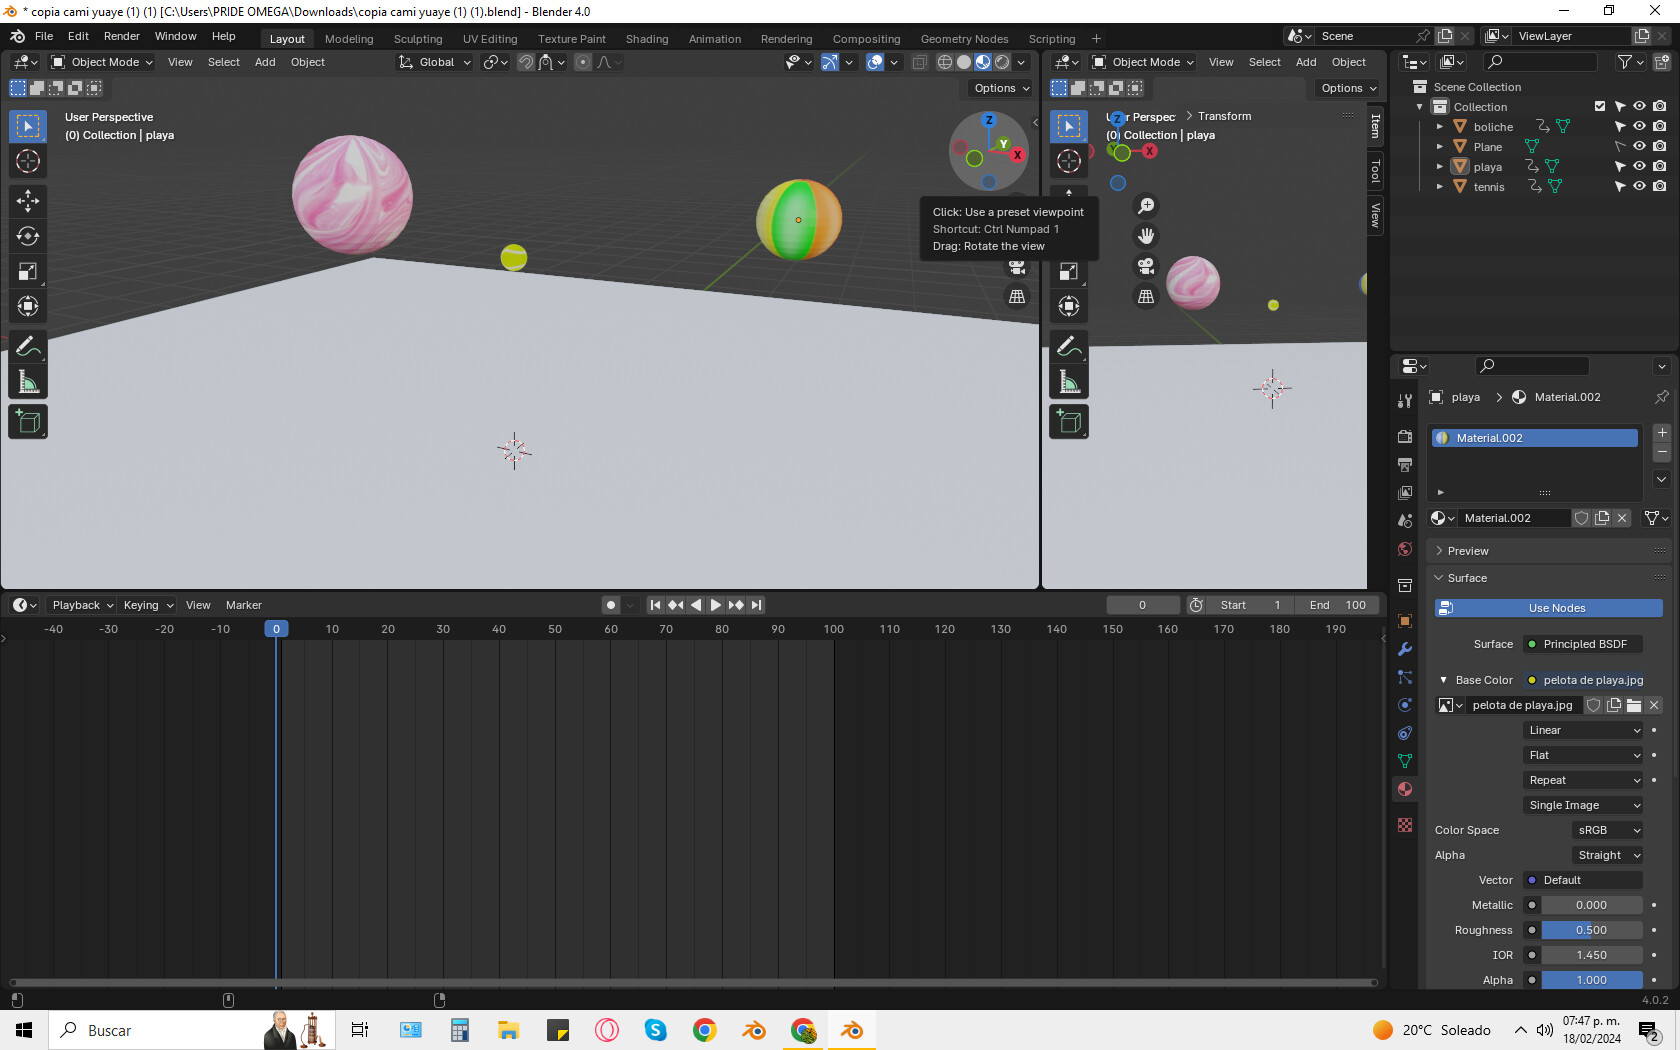Disable tennis render visibility camera toggle
The height and width of the screenshot is (1050, 1680).
1660,187
